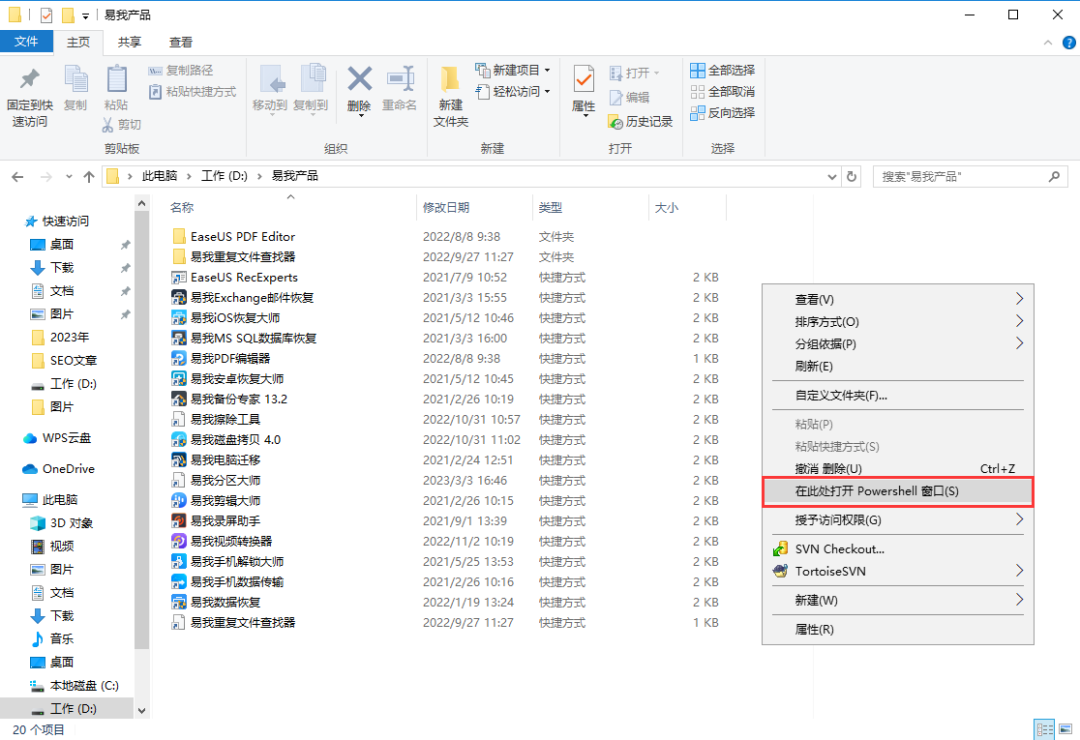The height and width of the screenshot is (740, 1080).
Task: Click the Cut scissors icon
Action: (107, 125)
